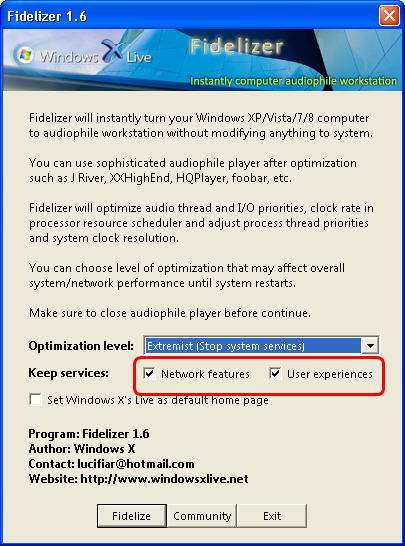Click the lucifiar@hotmail.com contact address
The image size is (405, 546).
pos(135,464)
